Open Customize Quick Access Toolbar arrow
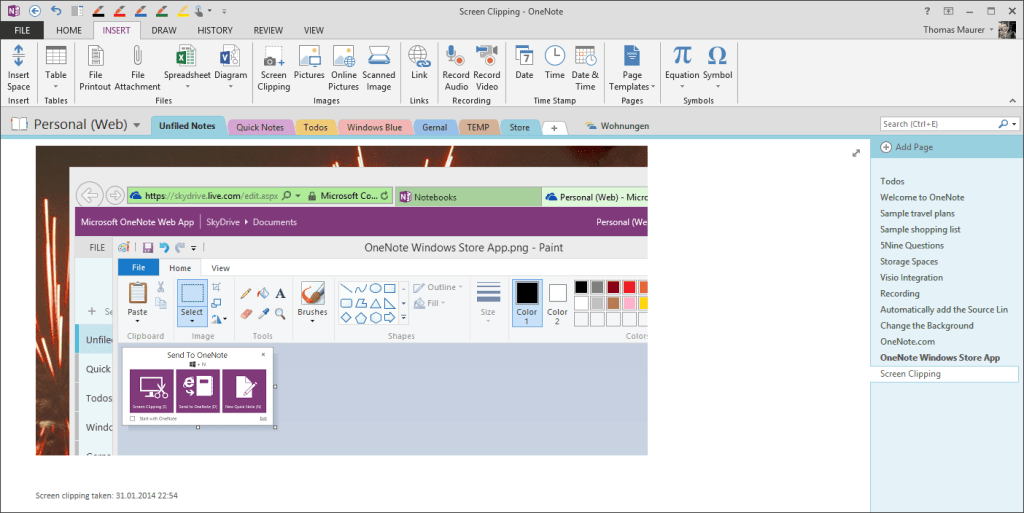 click(224, 11)
